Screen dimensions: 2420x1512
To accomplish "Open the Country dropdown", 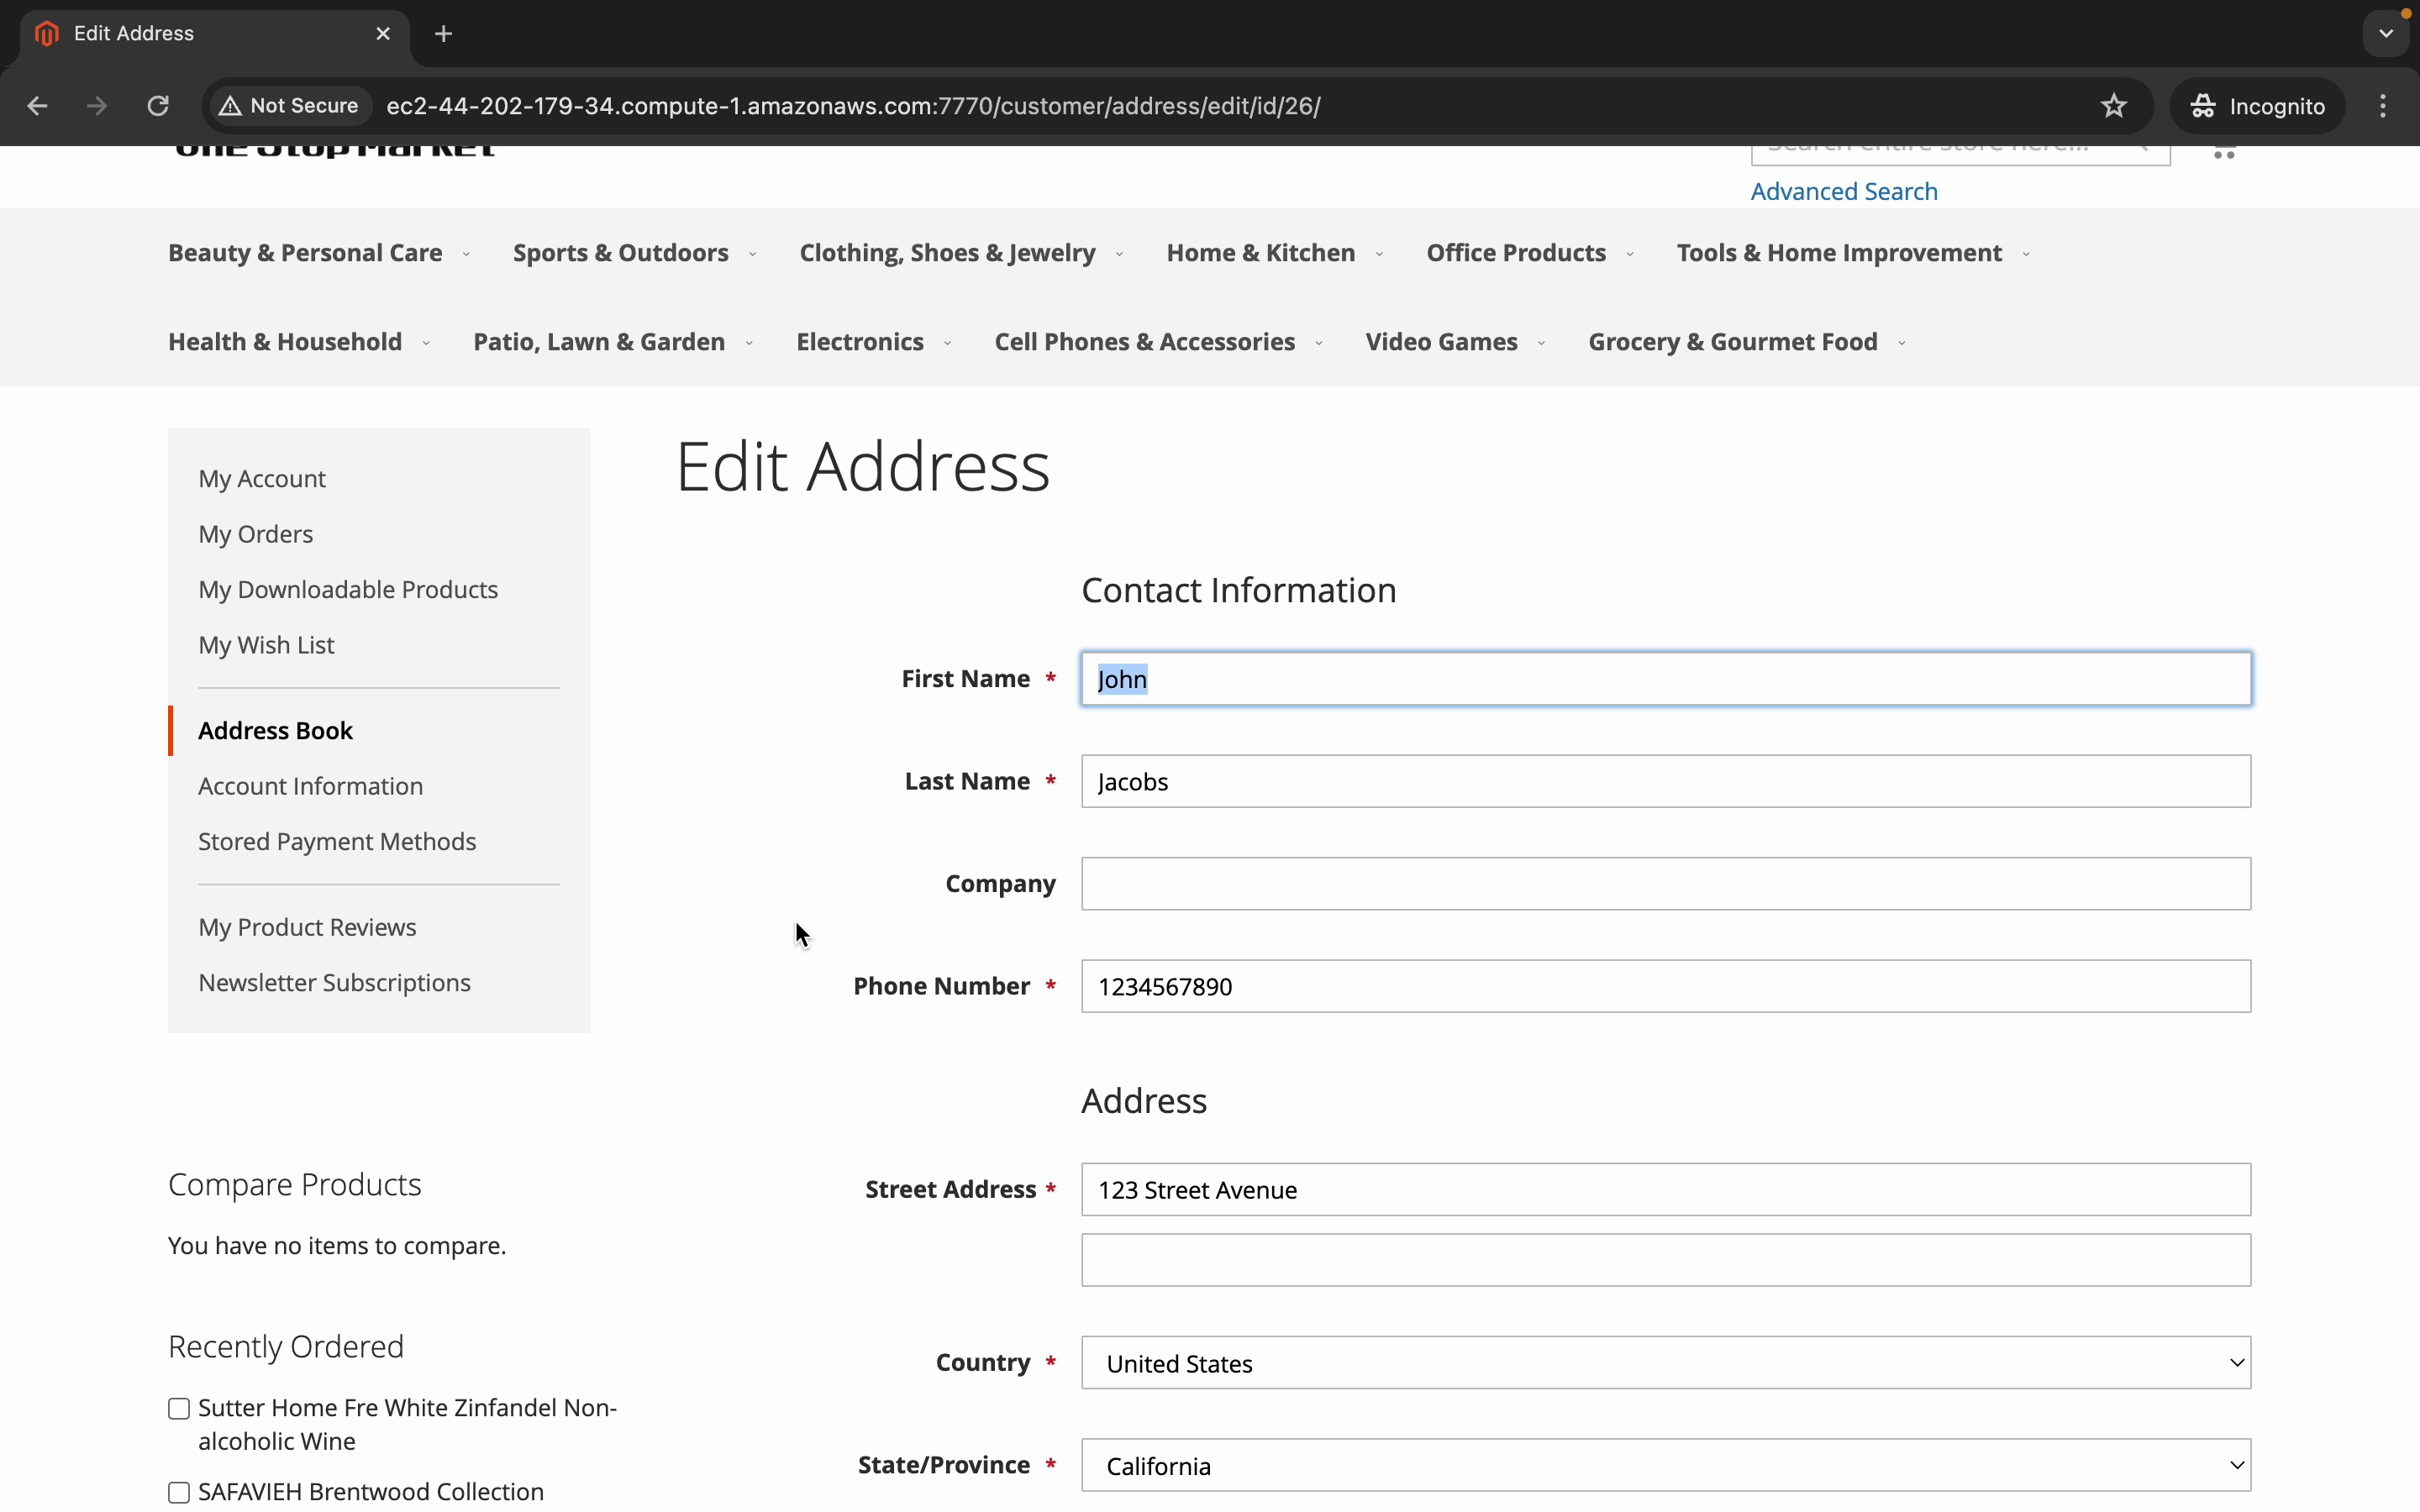I will (1665, 1363).
